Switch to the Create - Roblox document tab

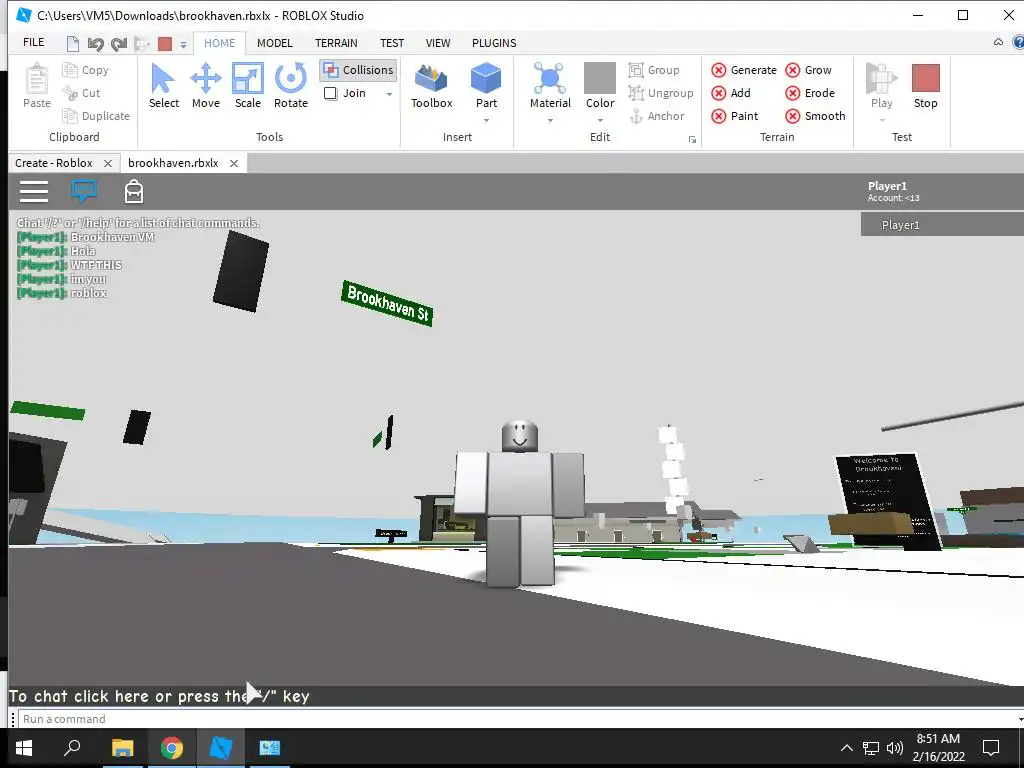tap(54, 163)
